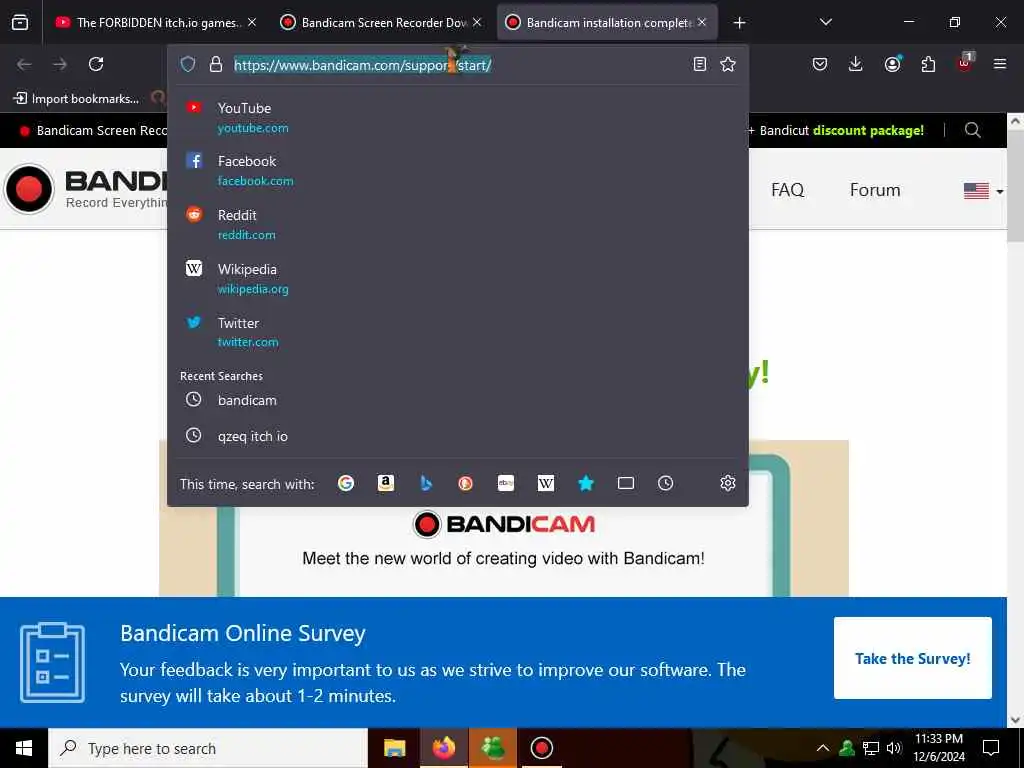Search with Amazon this time
1024x768 pixels.
click(x=385, y=483)
